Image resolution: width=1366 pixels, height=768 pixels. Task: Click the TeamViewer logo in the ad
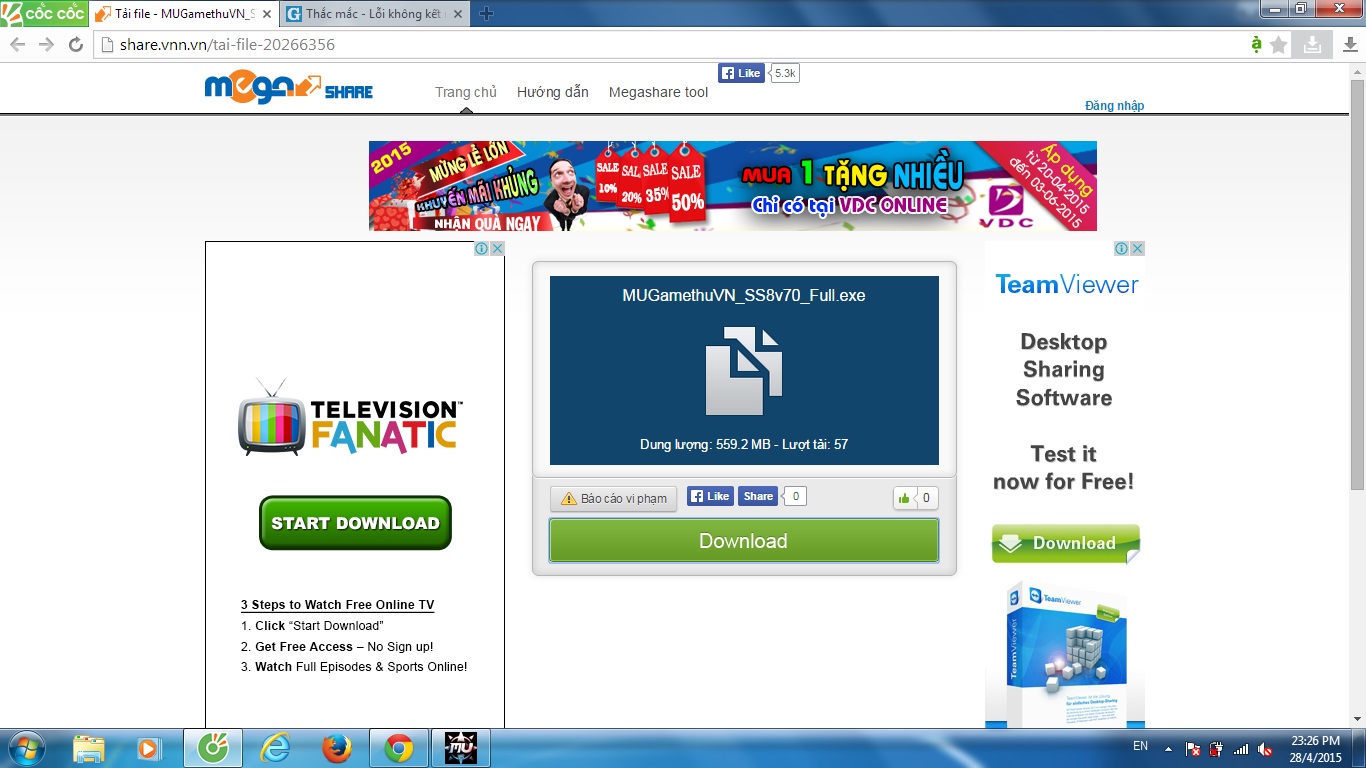[x=1067, y=285]
